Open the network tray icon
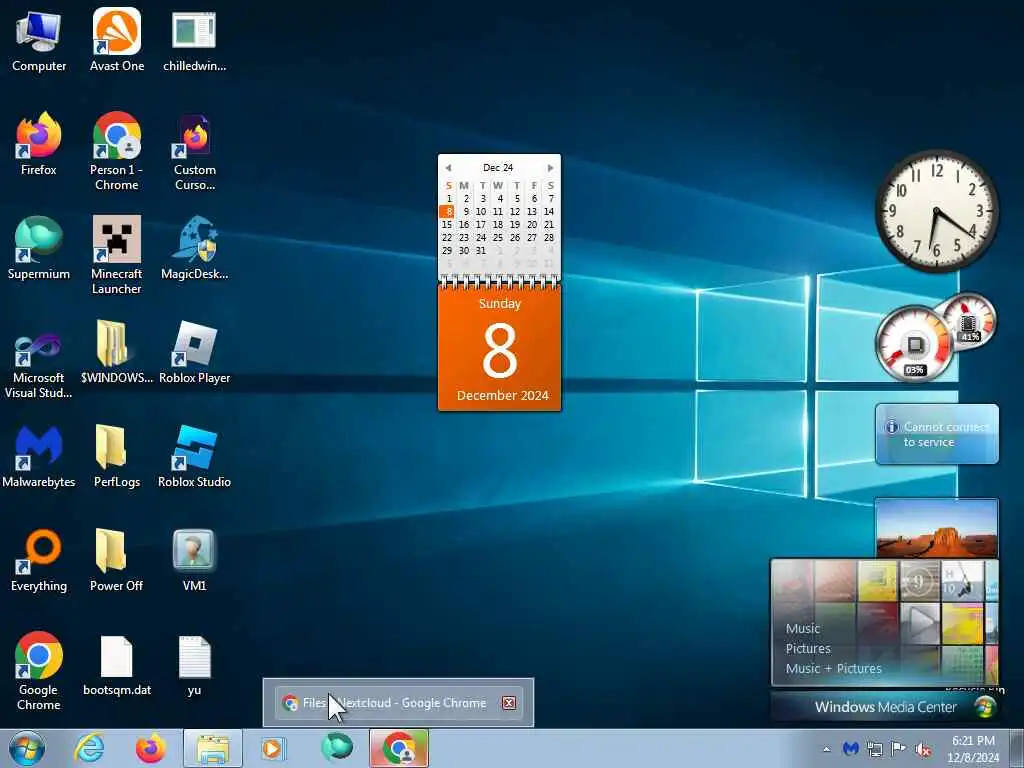This screenshot has width=1024, height=768. [x=874, y=748]
